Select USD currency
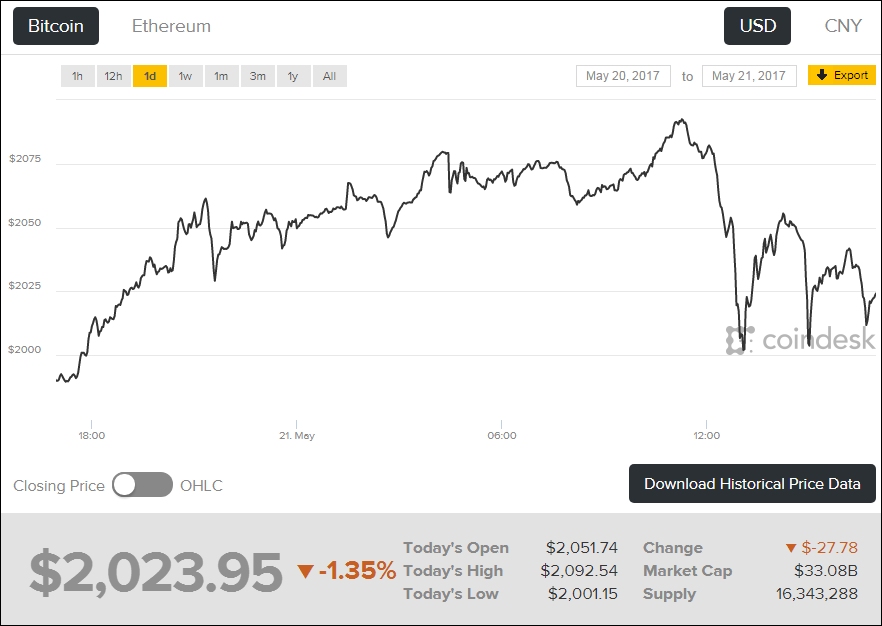The image size is (882, 626). tap(757, 26)
